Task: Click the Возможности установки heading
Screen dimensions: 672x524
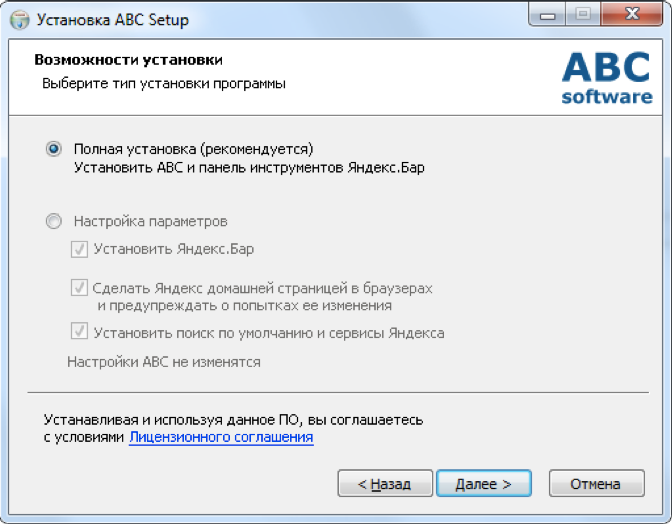Action: click(128, 61)
